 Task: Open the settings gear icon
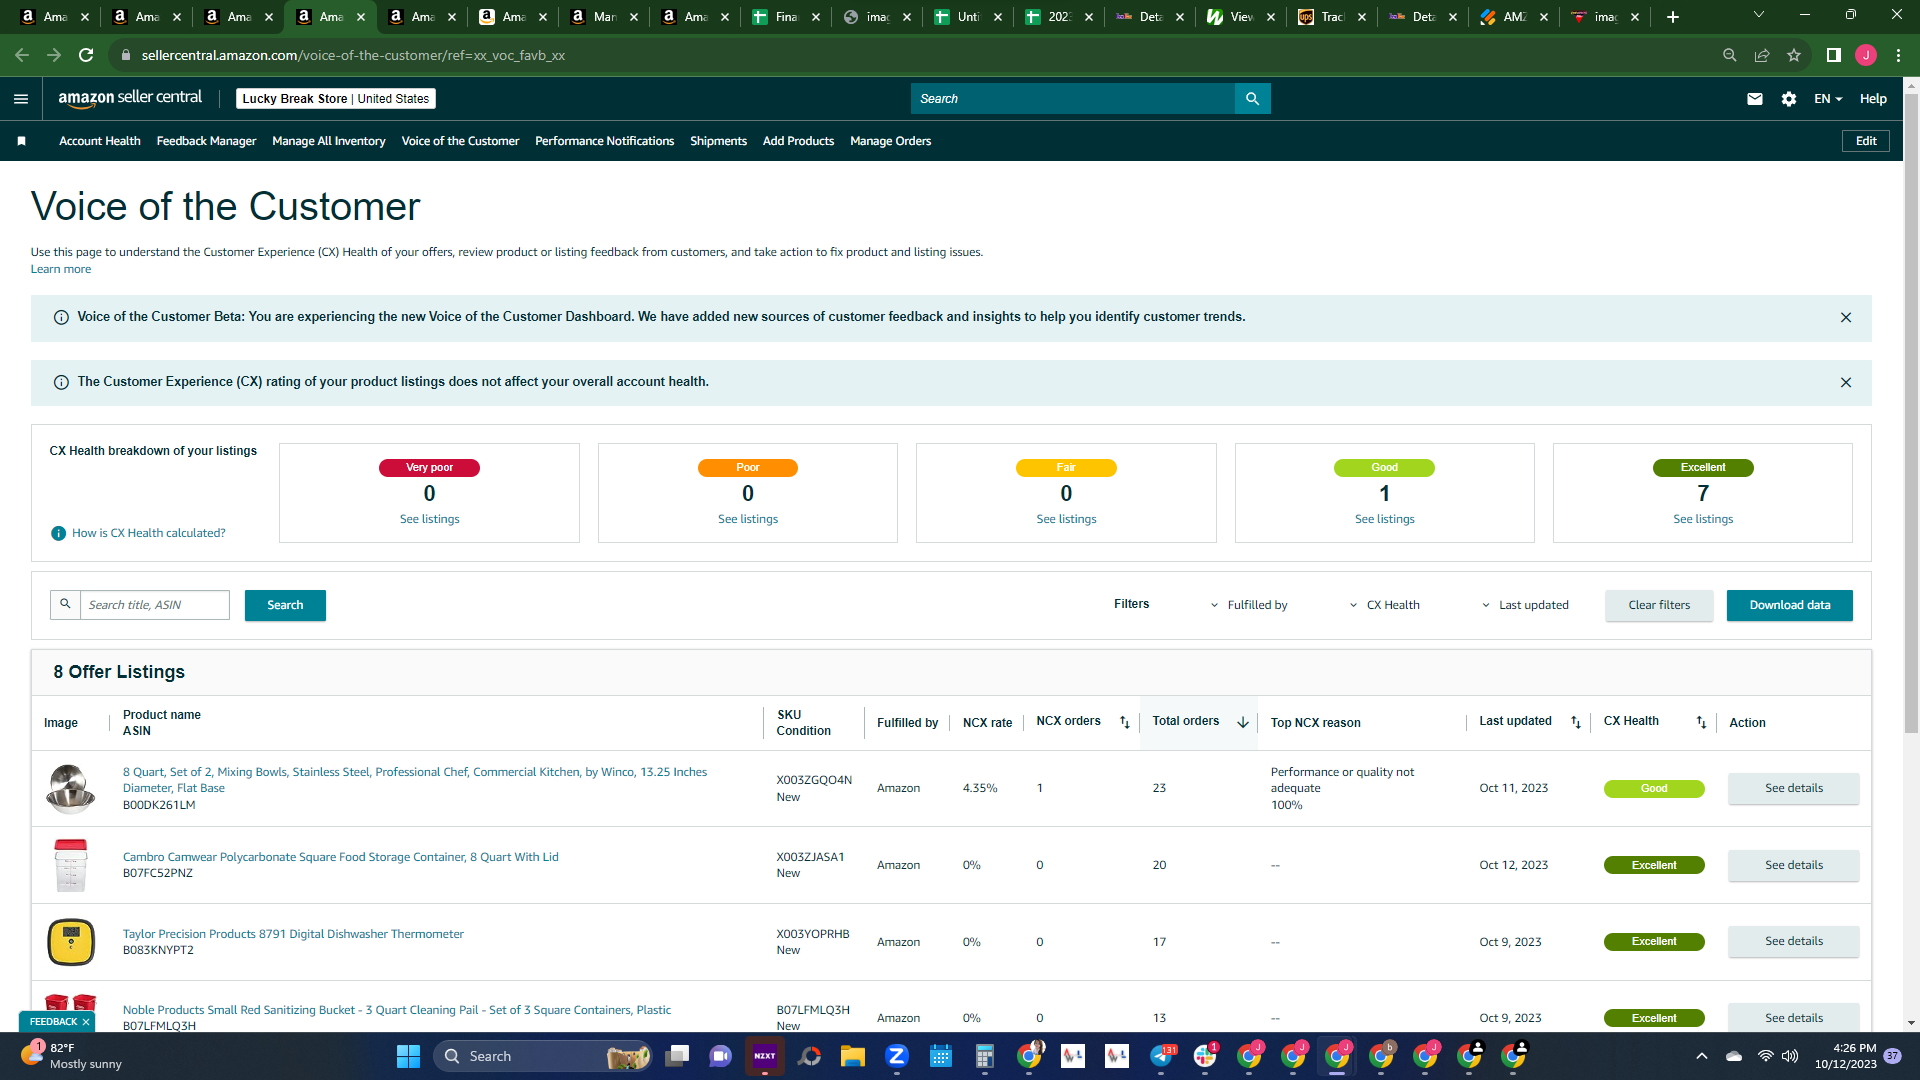click(x=1788, y=99)
